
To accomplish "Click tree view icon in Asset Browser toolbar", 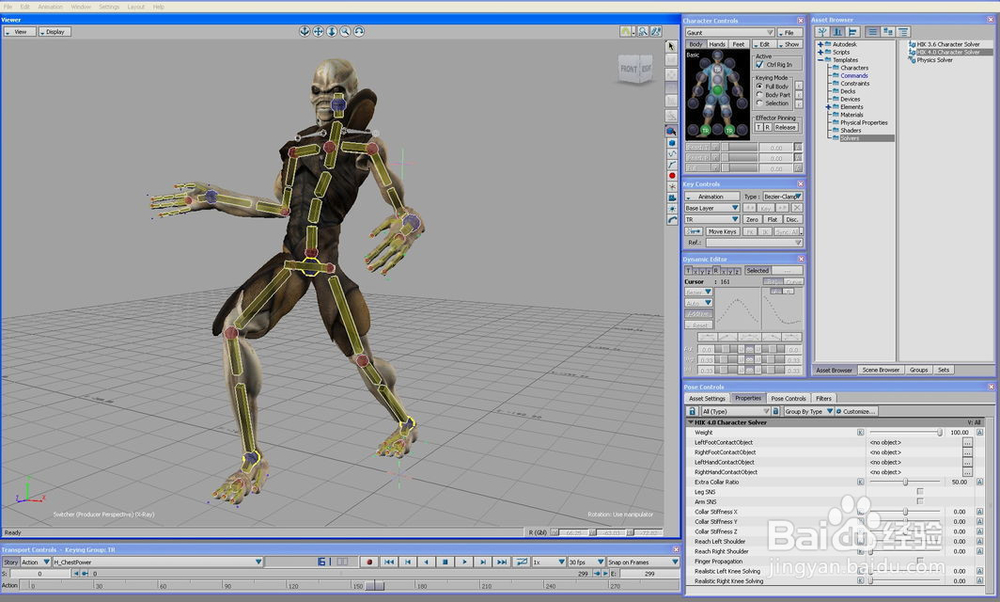I will (823, 32).
